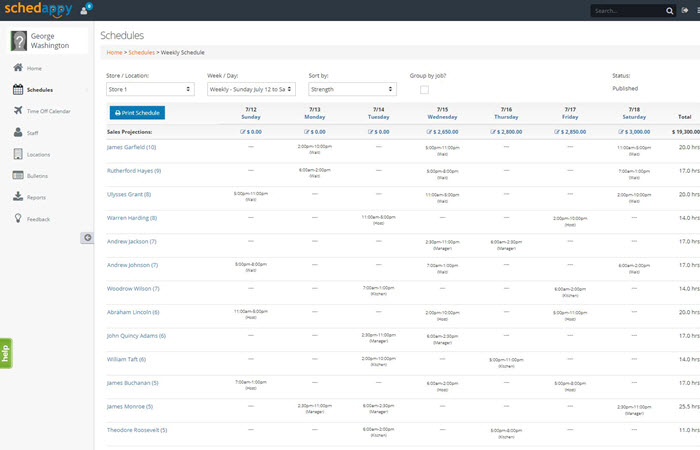Open Locations from the sidebar icon

tap(18, 154)
